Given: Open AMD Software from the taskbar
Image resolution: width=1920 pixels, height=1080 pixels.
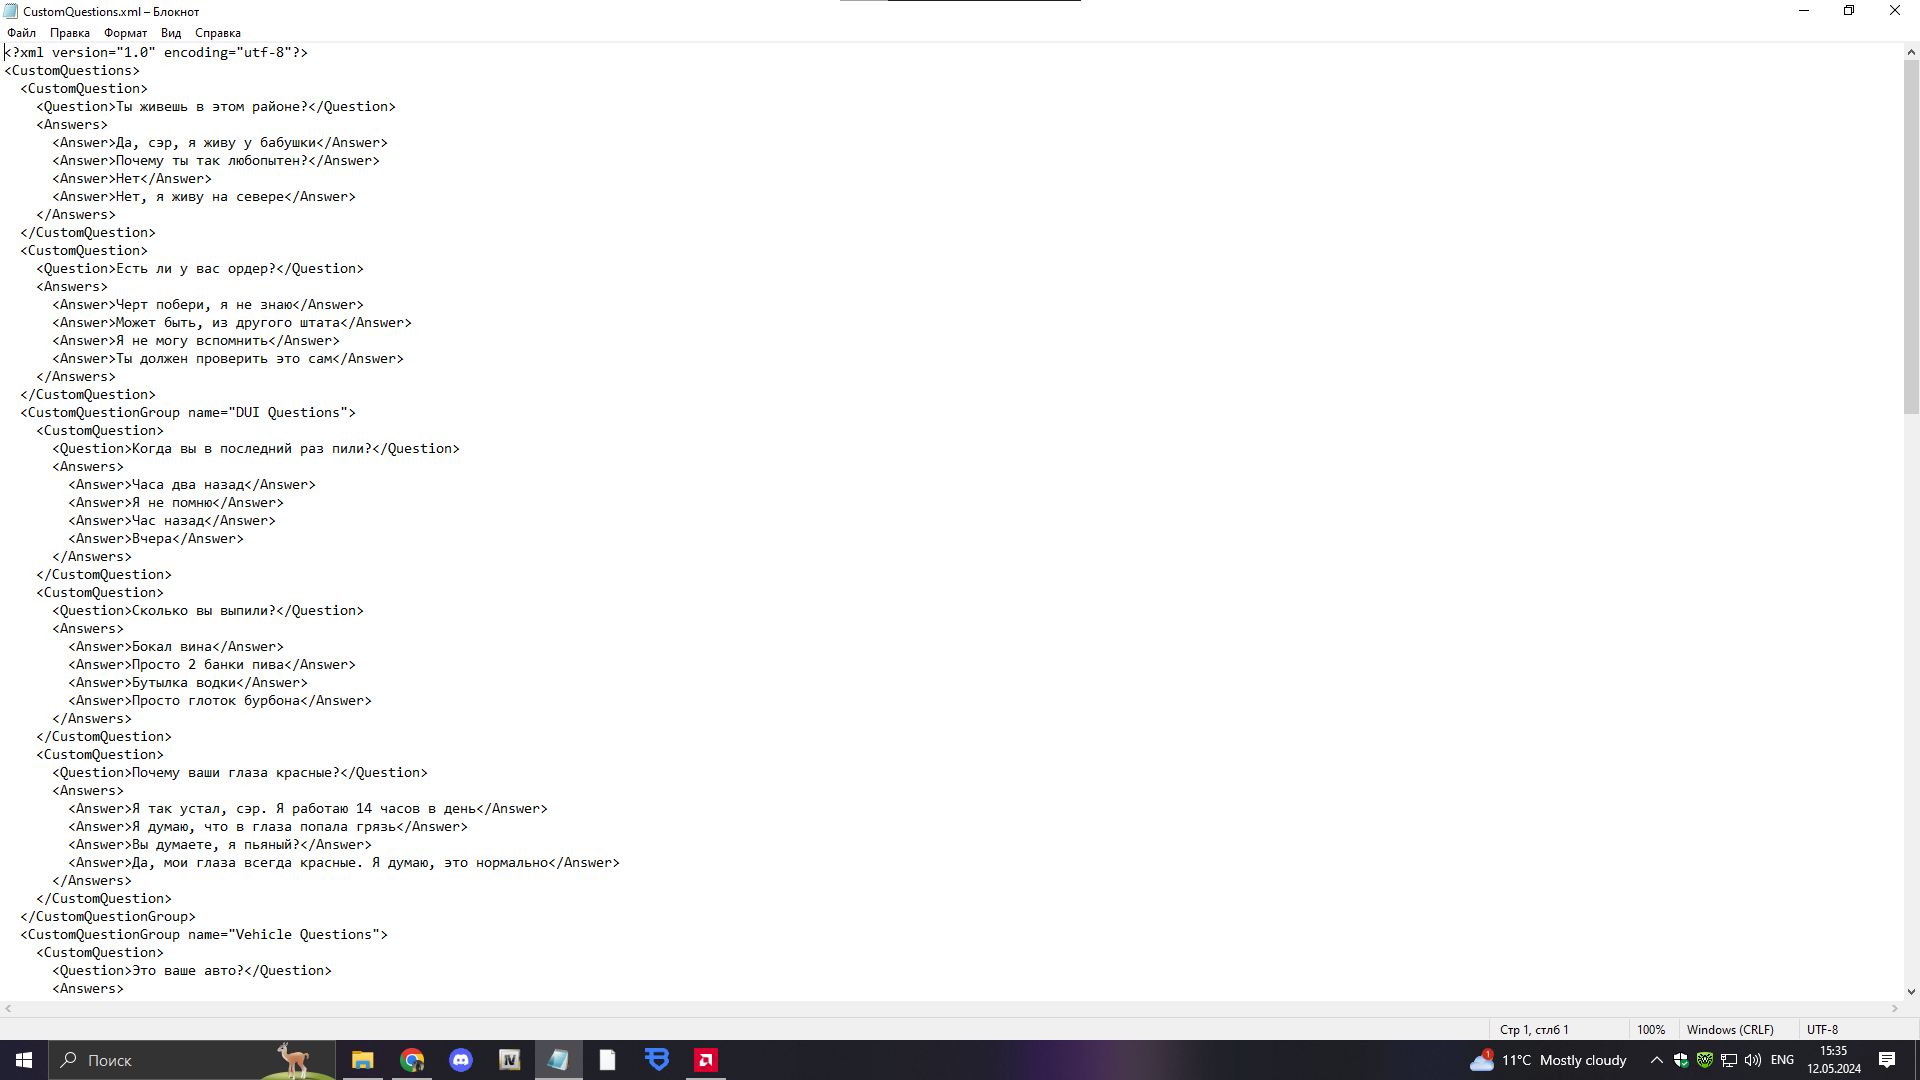Looking at the screenshot, I should pyautogui.click(x=706, y=1060).
